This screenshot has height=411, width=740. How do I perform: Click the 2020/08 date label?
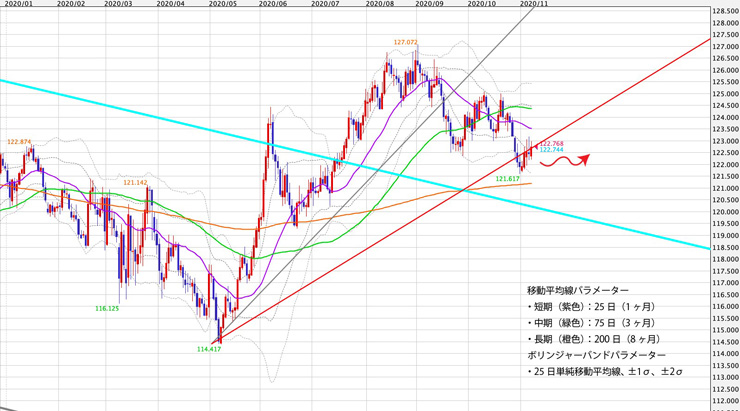(x=379, y=3)
